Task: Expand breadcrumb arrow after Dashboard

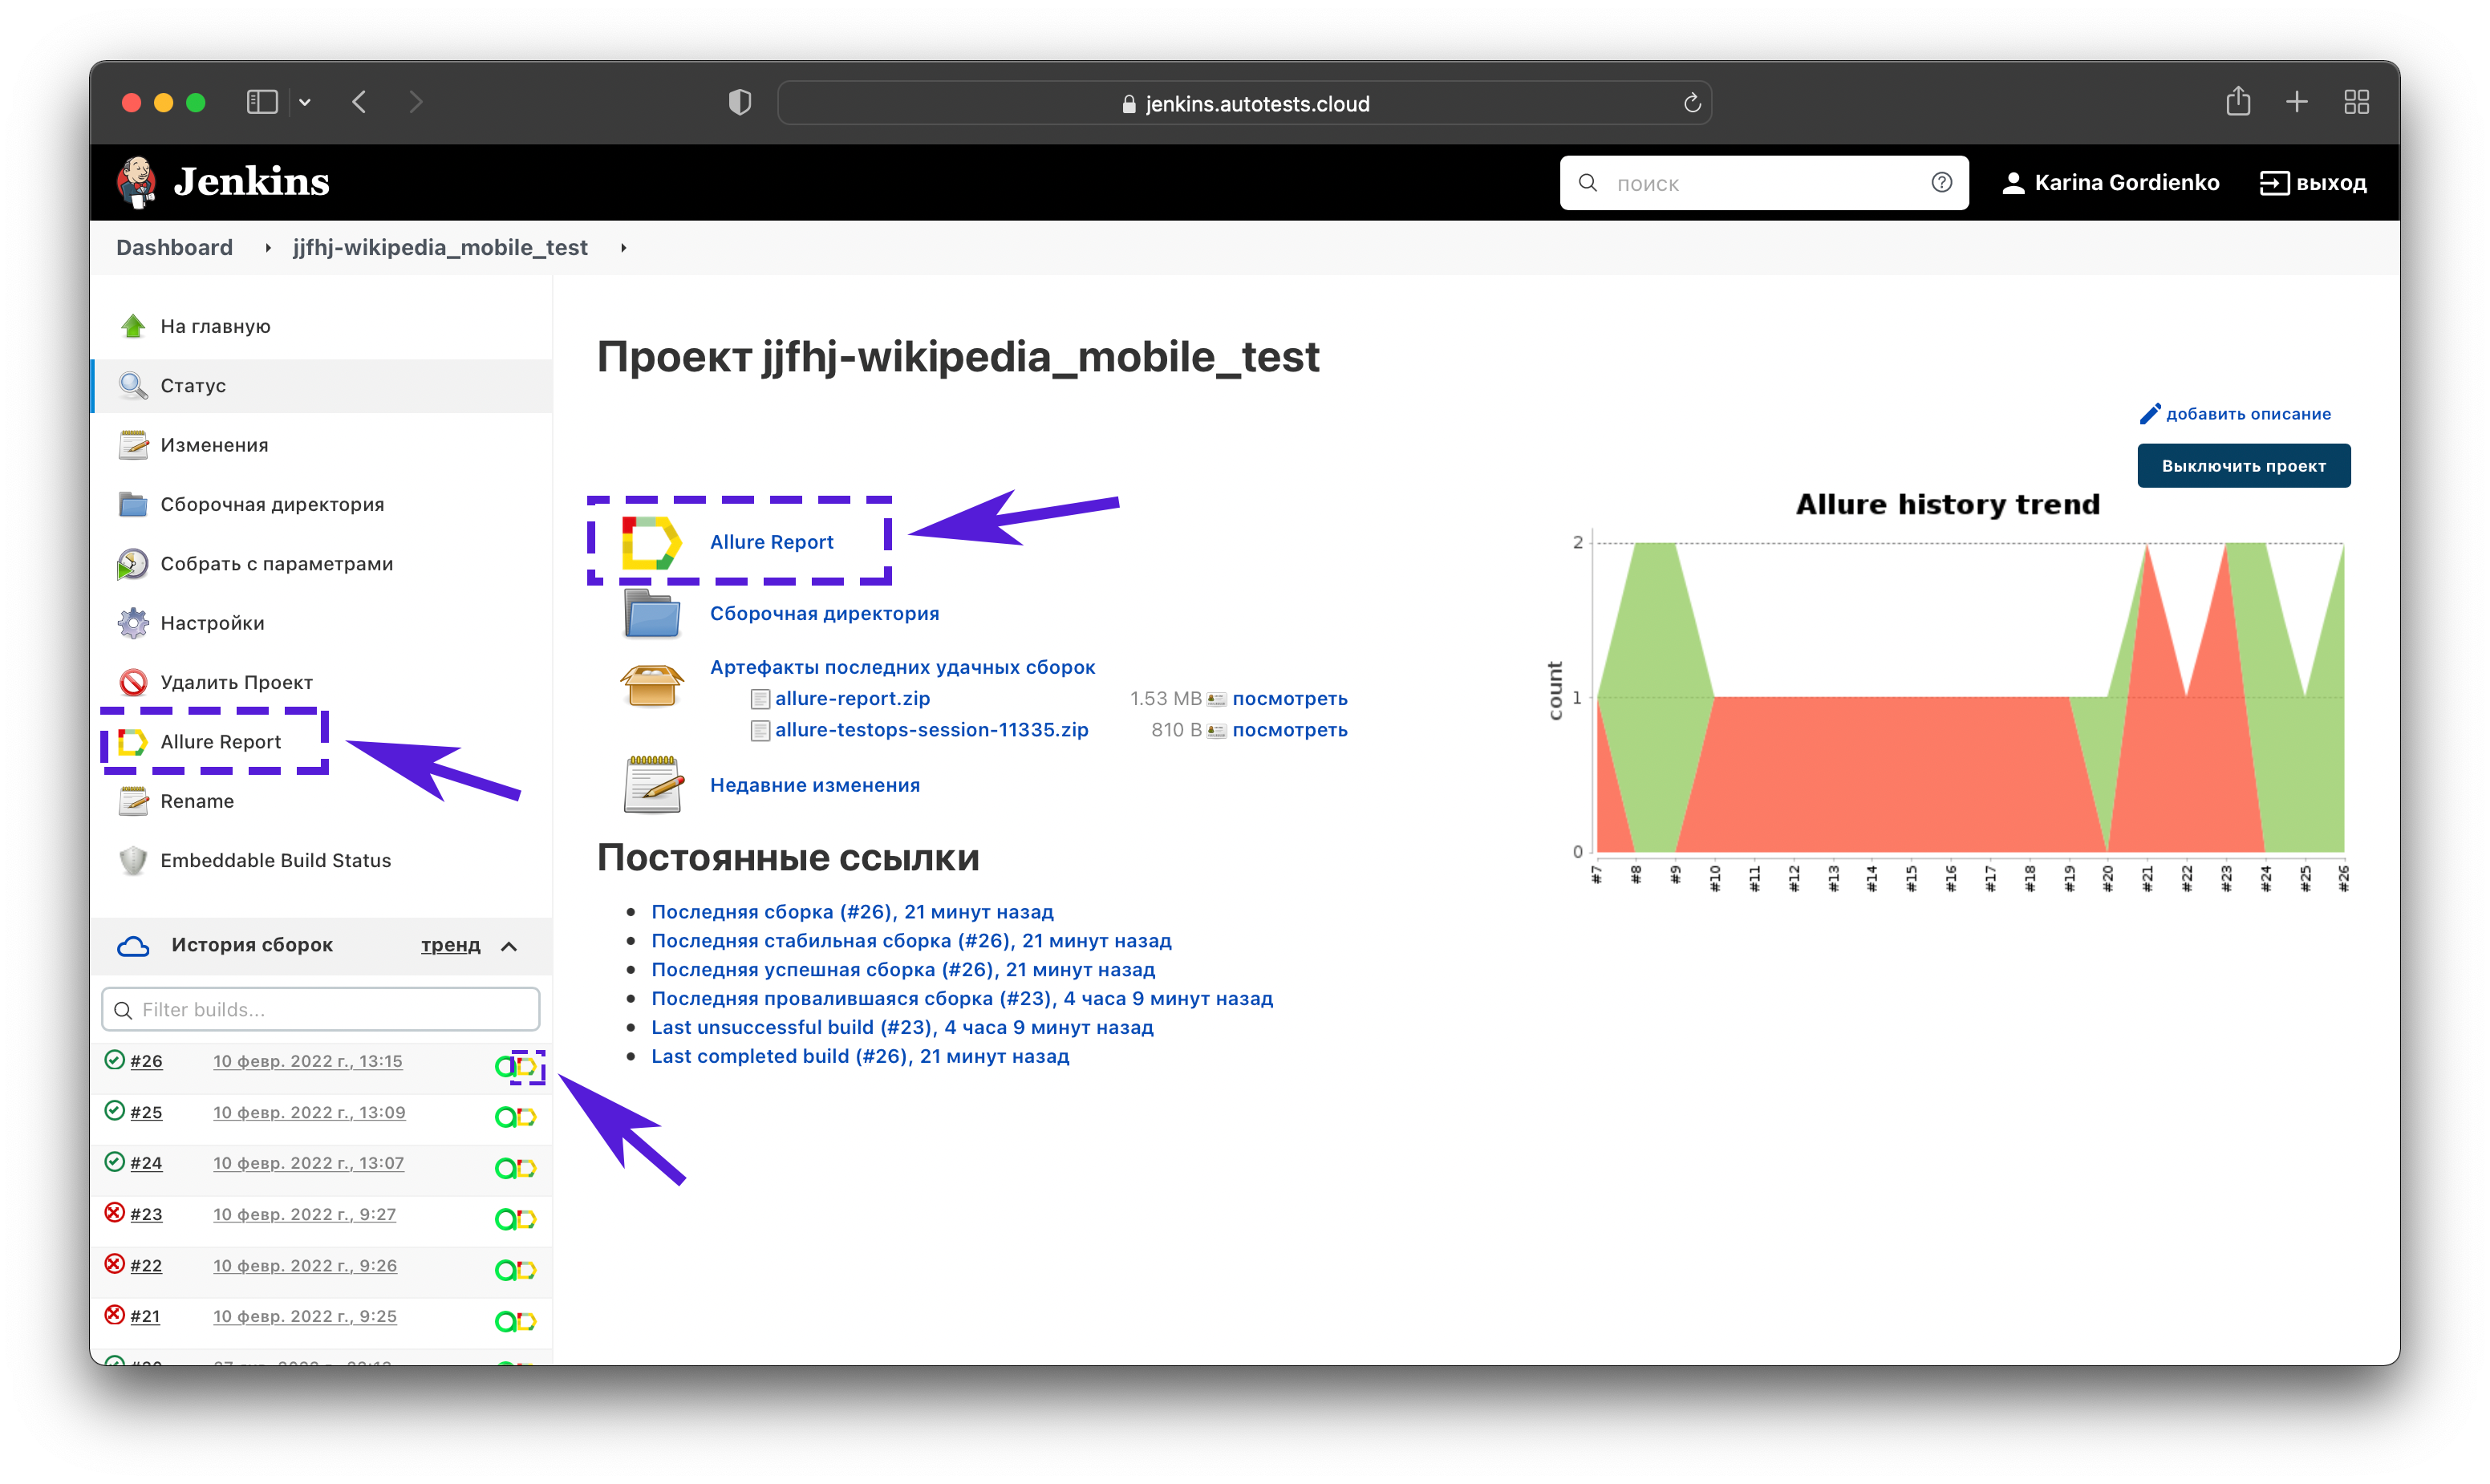Action: [x=267, y=248]
